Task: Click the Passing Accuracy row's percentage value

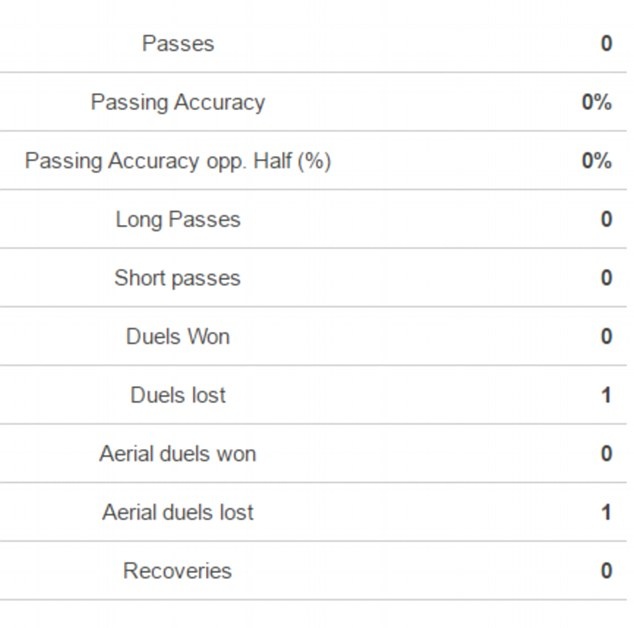Action: pyautogui.click(x=597, y=102)
